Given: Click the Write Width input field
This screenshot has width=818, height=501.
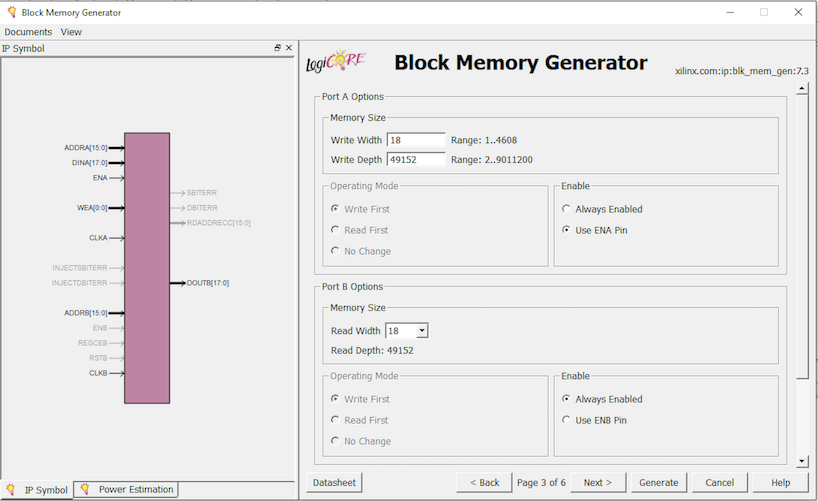Looking at the screenshot, I should pyautogui.click(x=416, y=140).
